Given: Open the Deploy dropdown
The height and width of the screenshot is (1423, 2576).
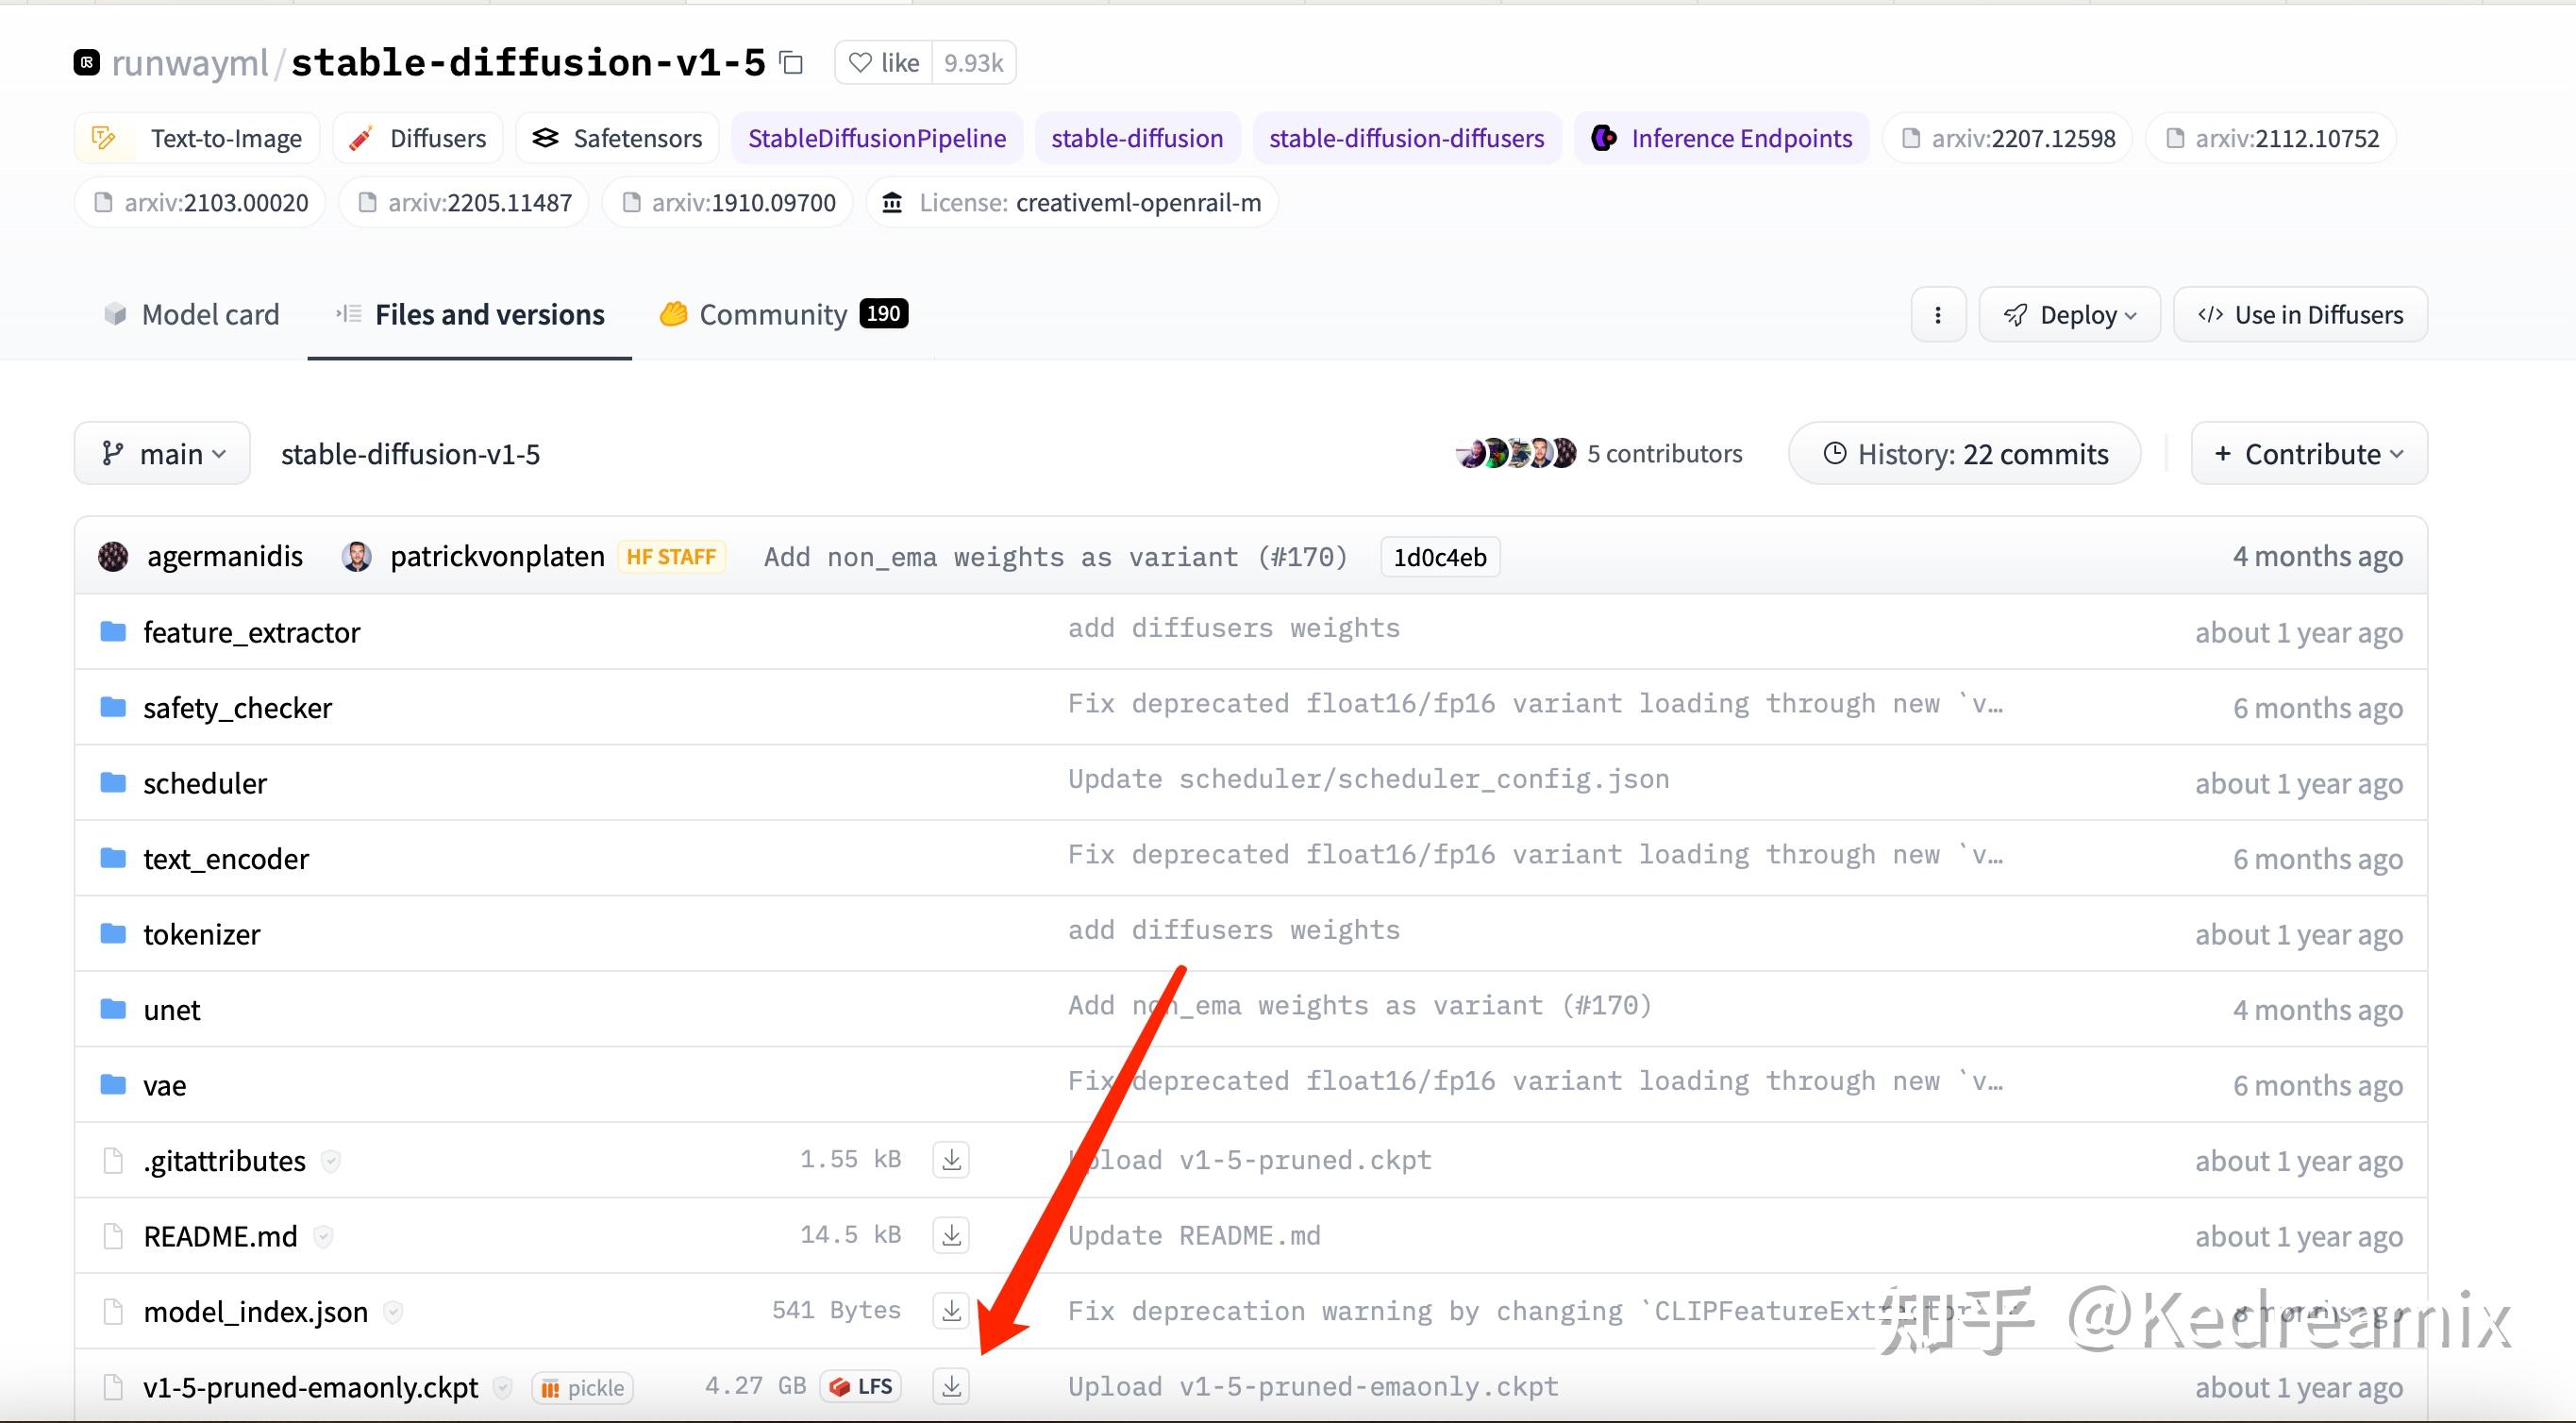Looking at the screenshot, I should (2069, 314).
